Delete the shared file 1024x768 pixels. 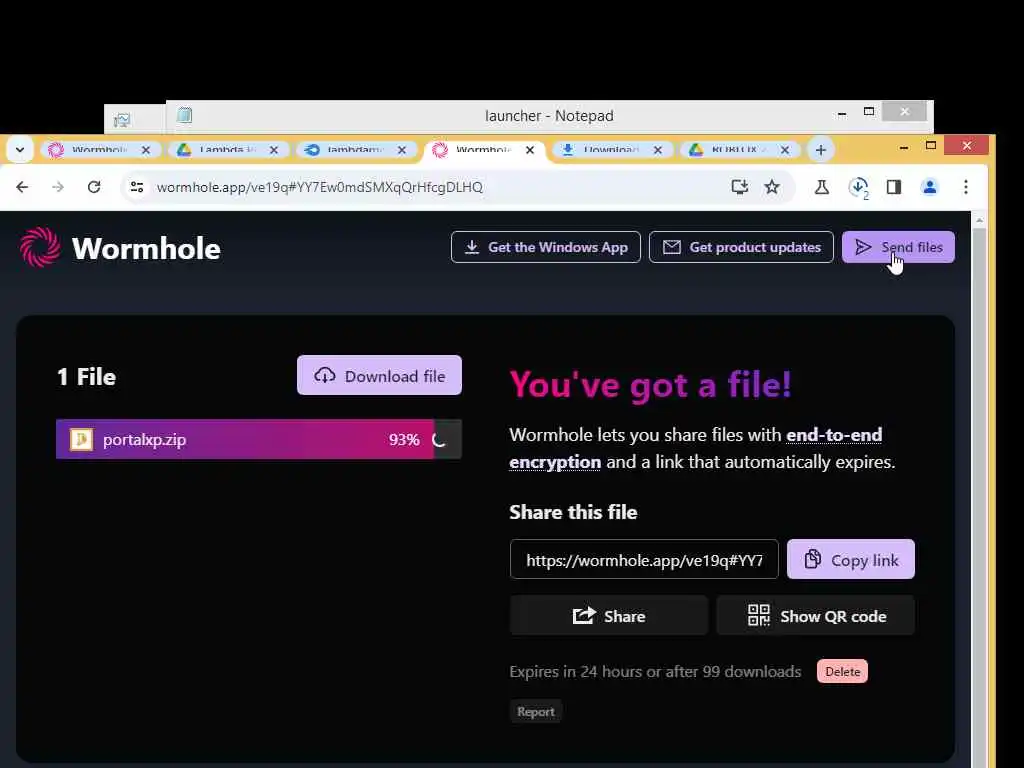pyautogui.click(x=842, y=671)
